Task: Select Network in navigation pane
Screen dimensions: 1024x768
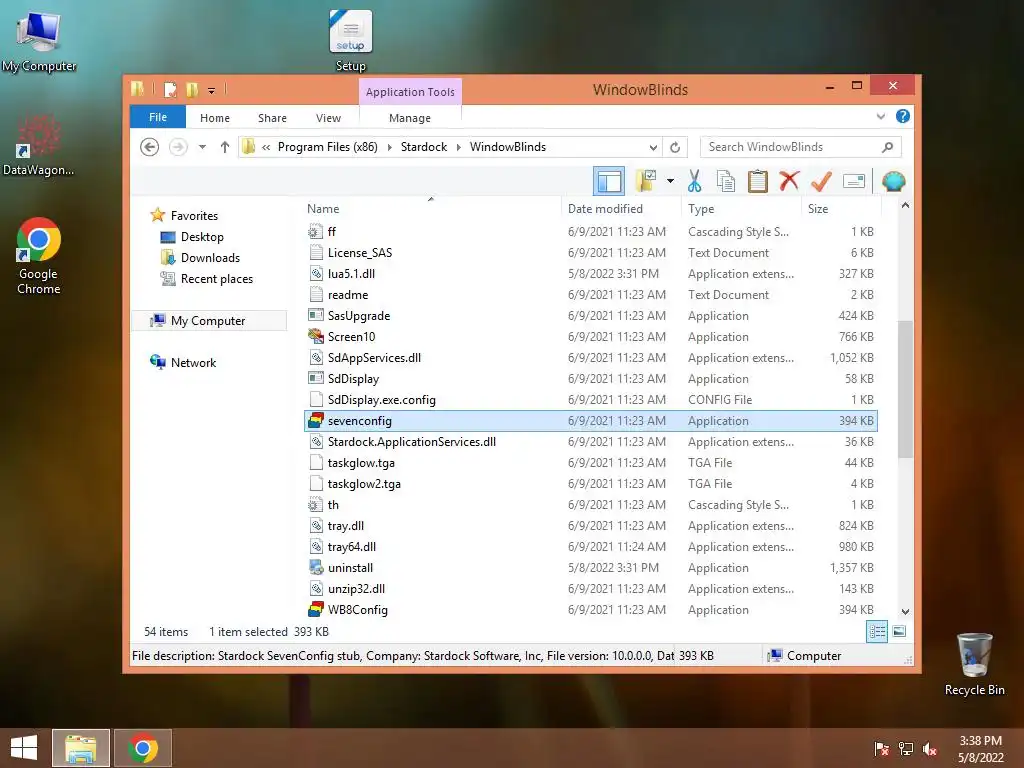Action: (x=193, y=362)
